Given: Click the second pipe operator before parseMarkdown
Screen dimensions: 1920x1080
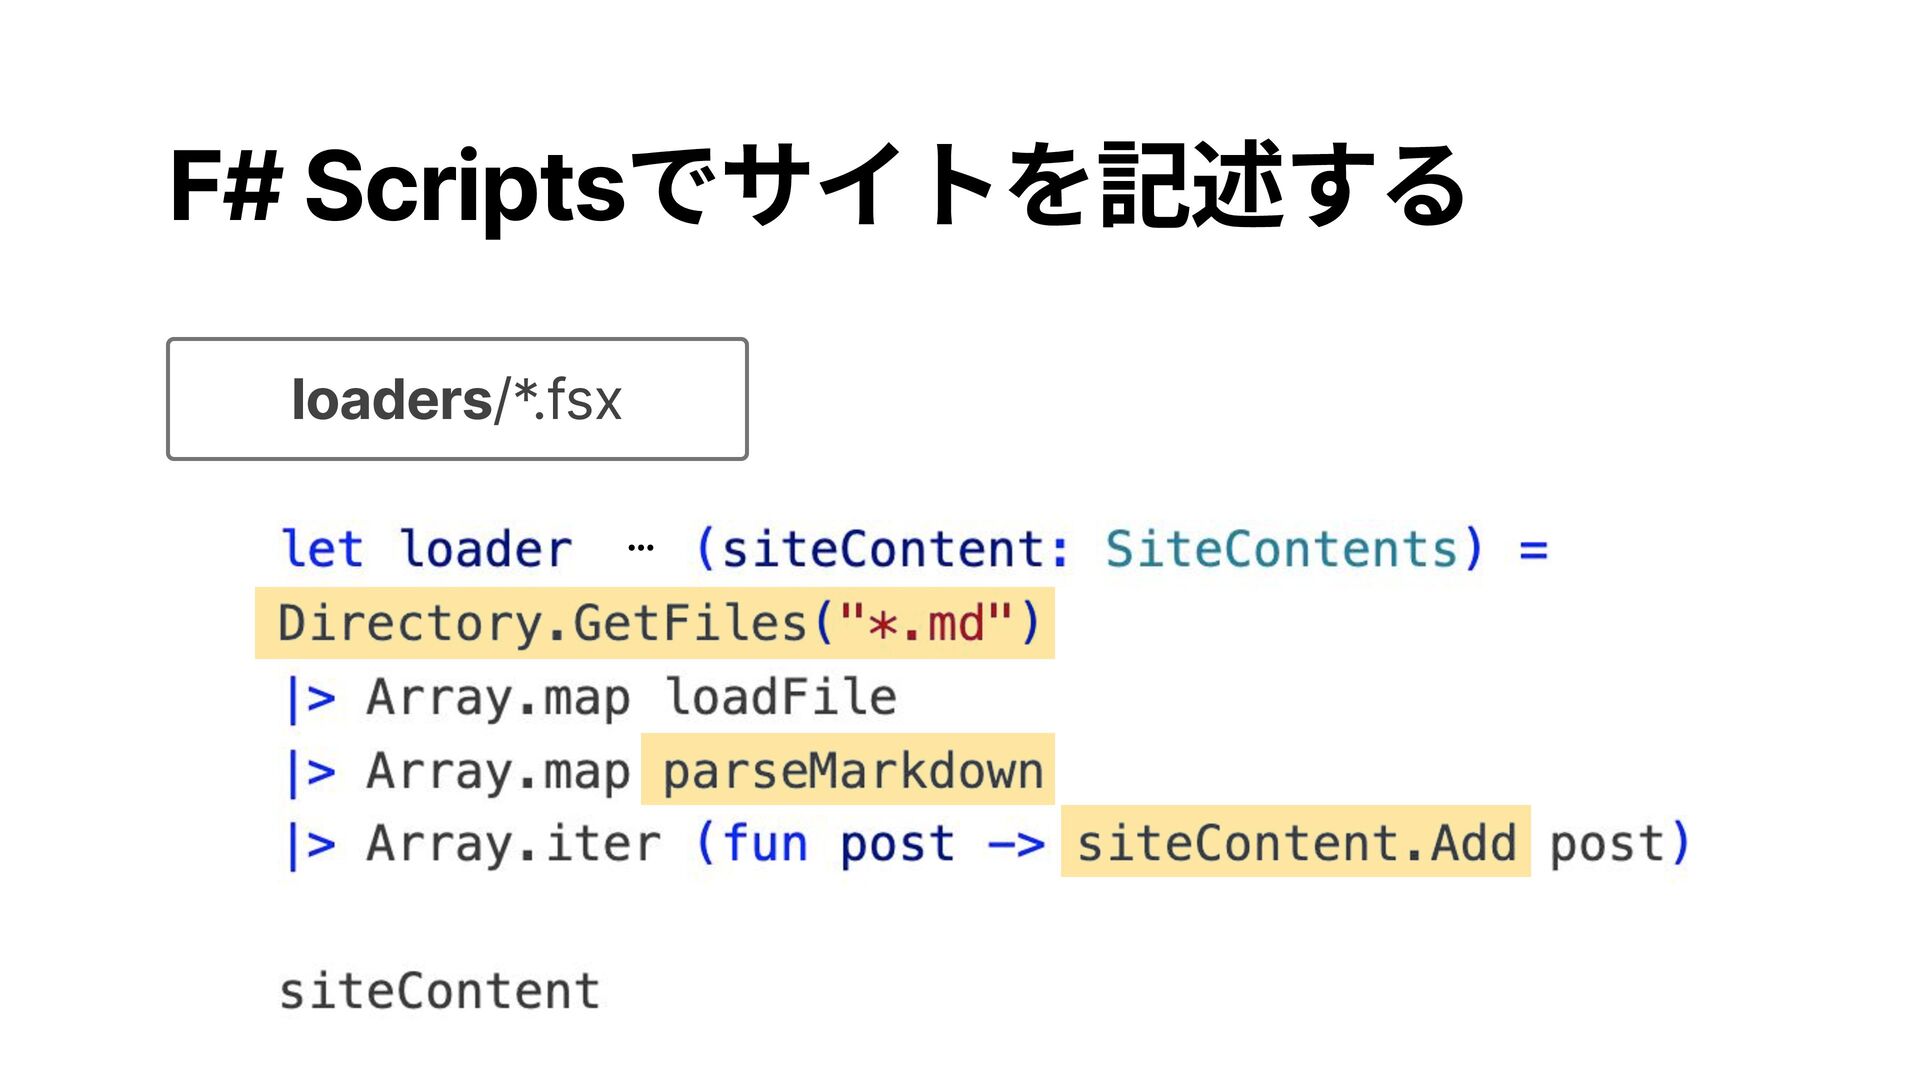Looking at the screenshot, I should (310, 772).
